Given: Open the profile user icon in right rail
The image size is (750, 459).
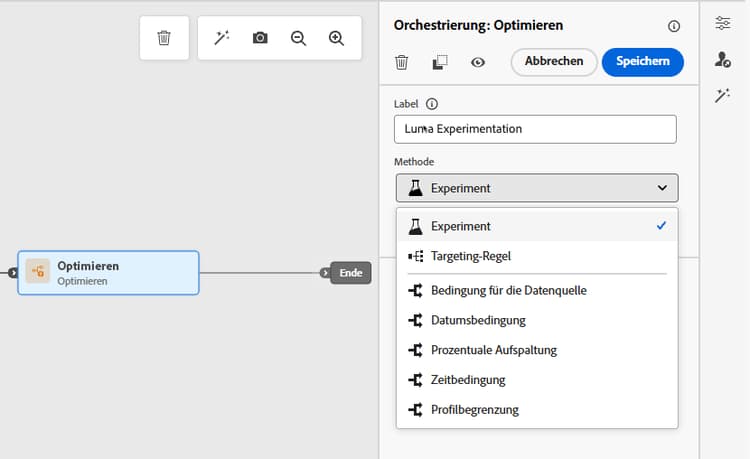Looking at the screenshot, I should [723, 60].
